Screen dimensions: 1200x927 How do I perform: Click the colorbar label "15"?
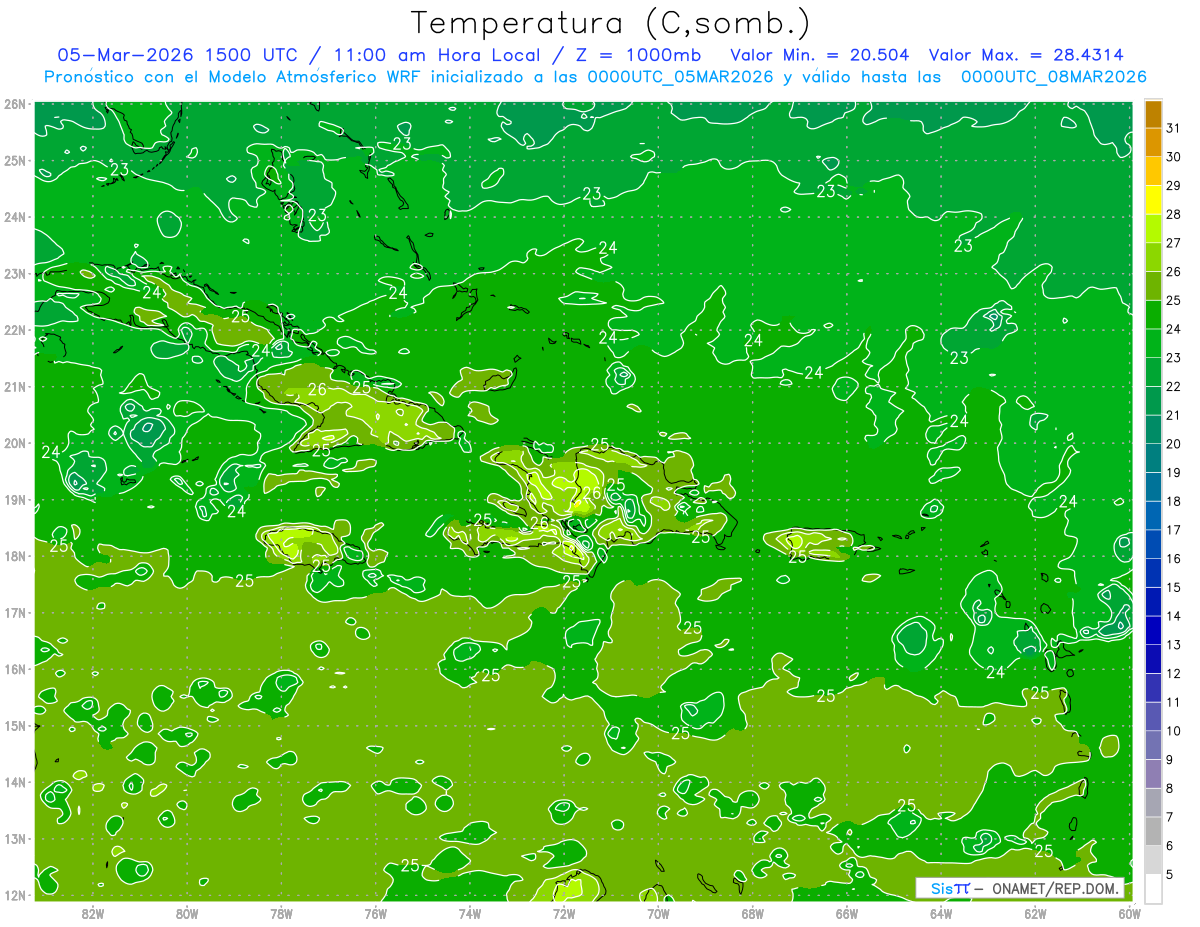coord(1173,588)
